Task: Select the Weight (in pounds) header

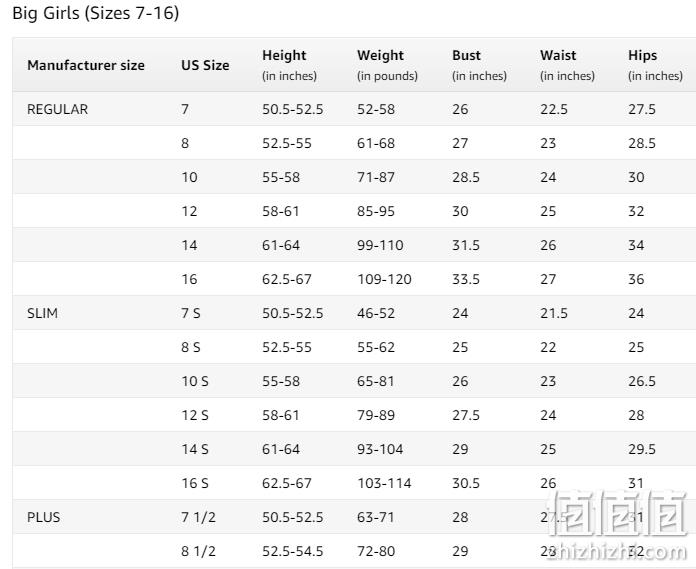Action: (387, 65)
